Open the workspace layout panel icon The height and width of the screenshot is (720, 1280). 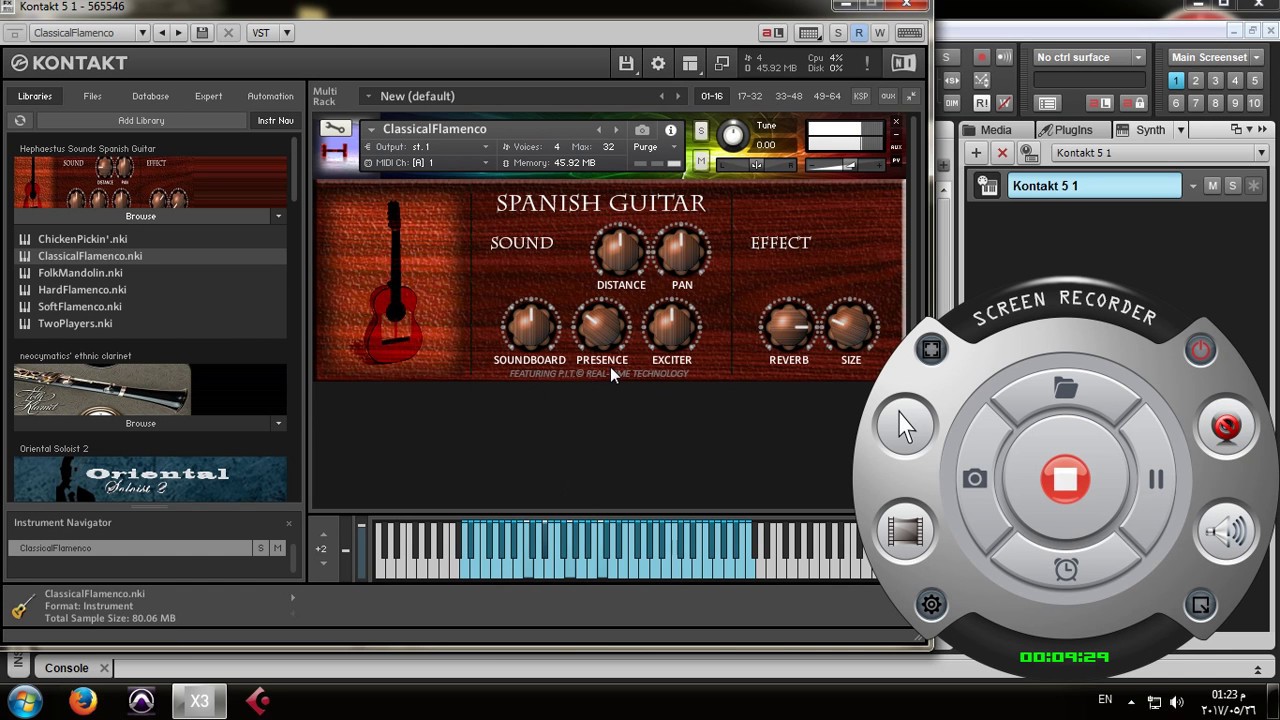(x=690, y=63)
